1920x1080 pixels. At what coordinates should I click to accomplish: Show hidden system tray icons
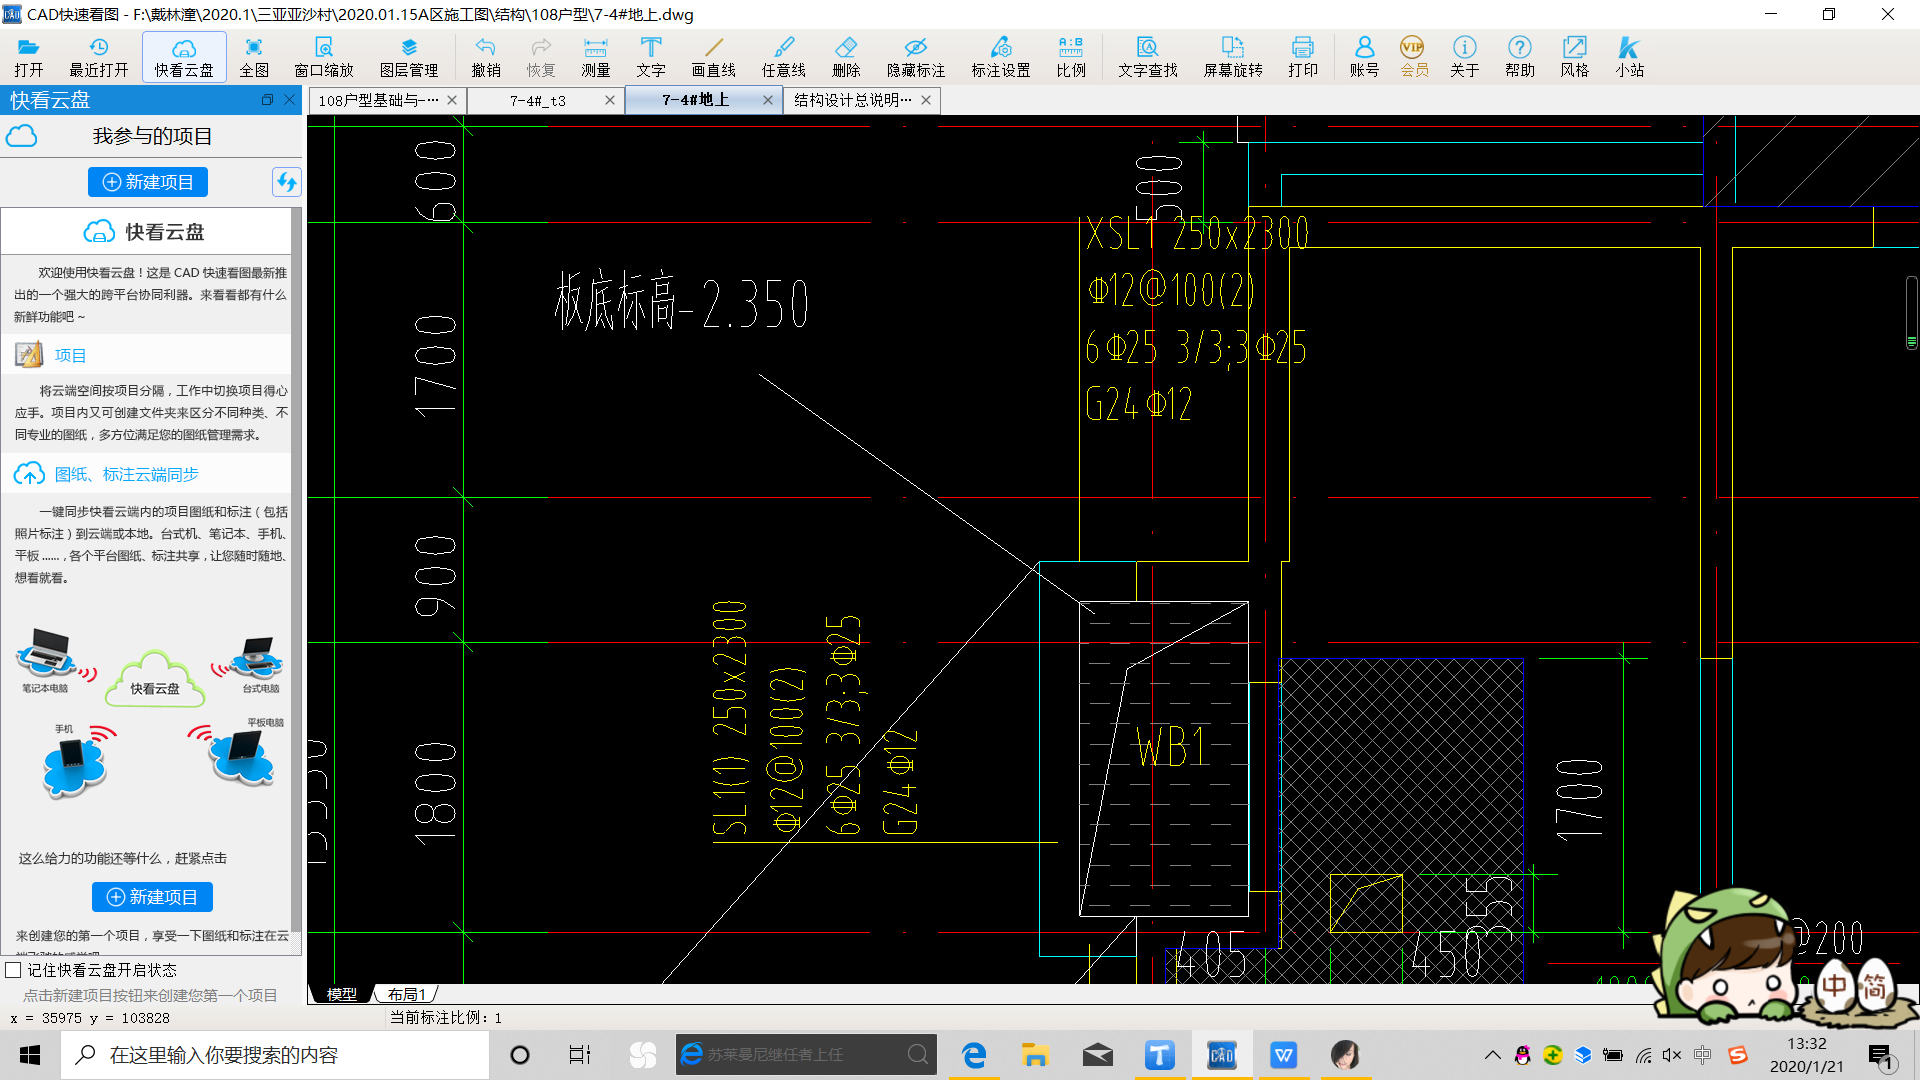click(x=1492, y=1055)
